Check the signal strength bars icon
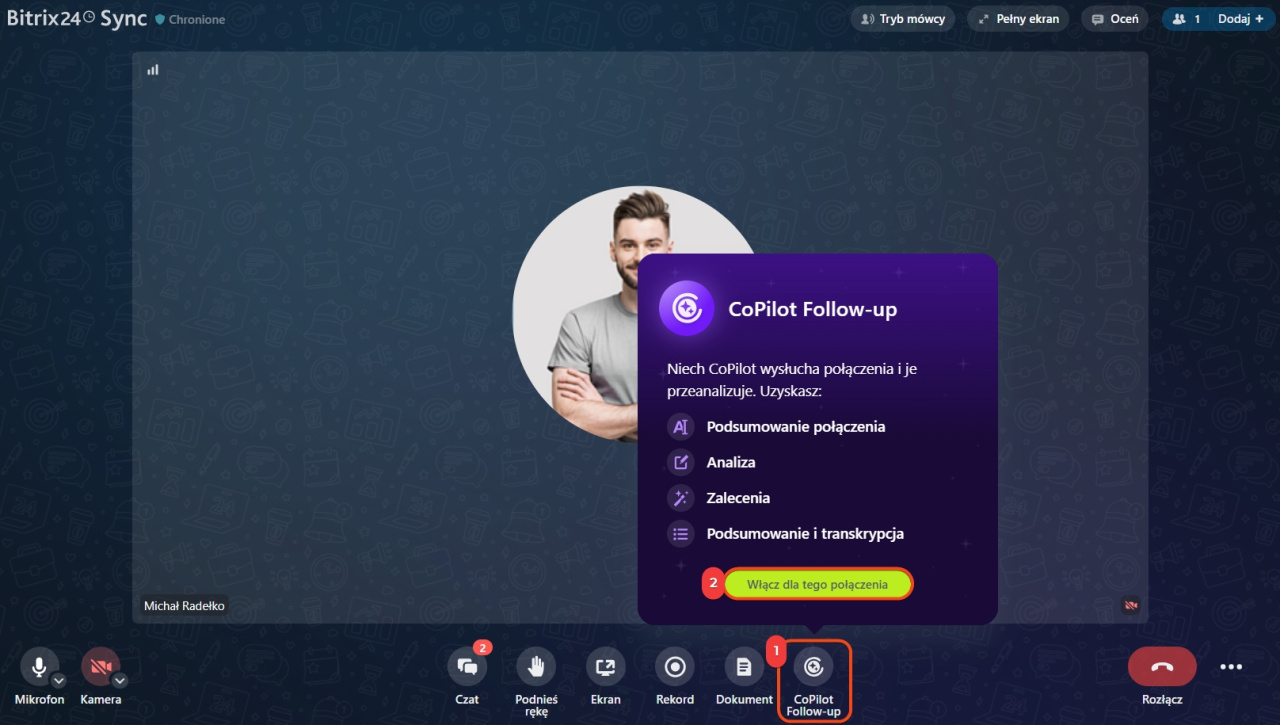Image resolution: width=1280 pixels, height=725 pixels. click(153, 70)
